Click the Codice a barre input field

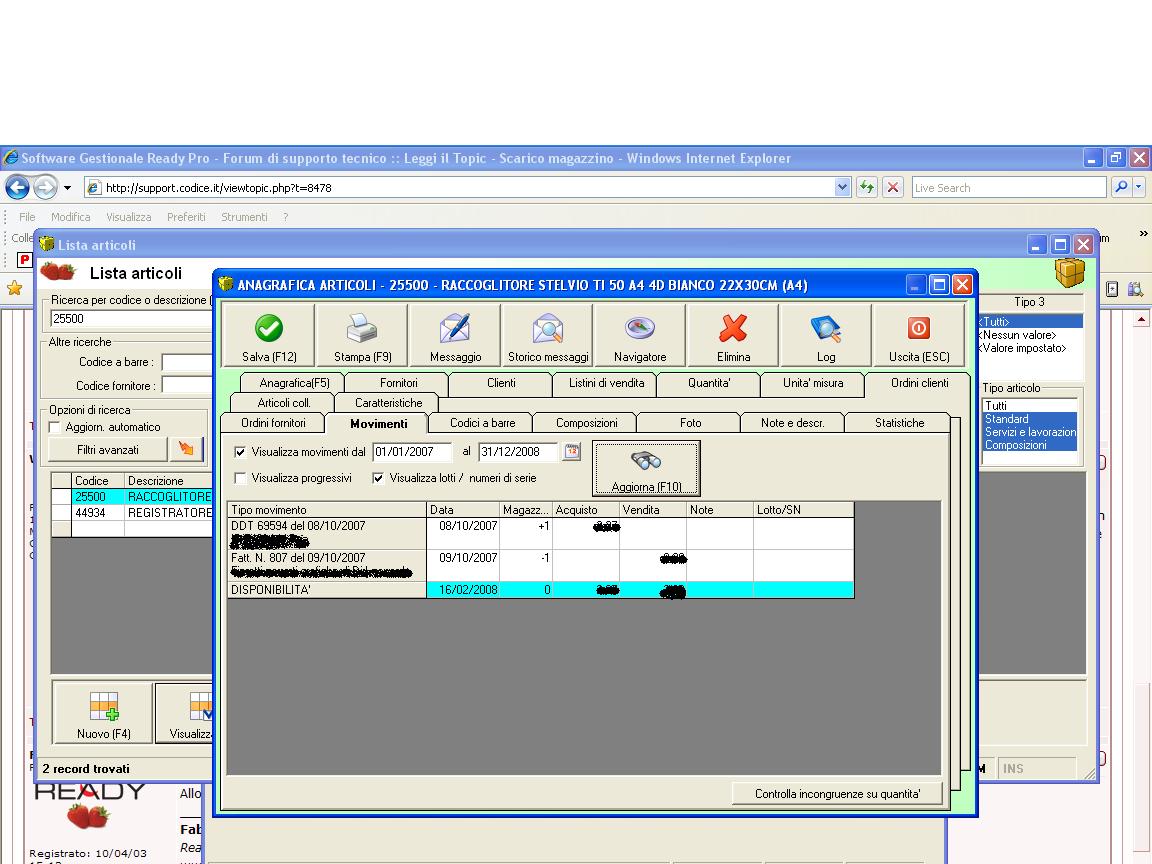click(187, 362)
